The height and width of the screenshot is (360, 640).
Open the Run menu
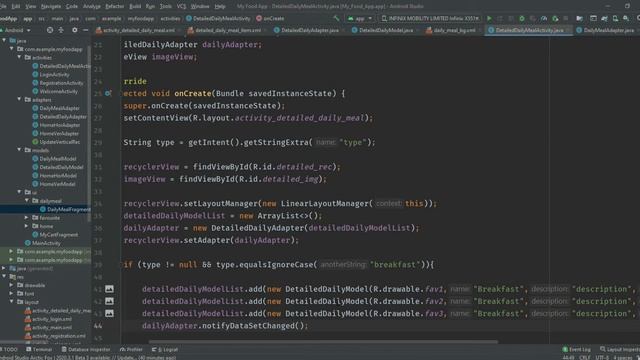pos(150,7)
